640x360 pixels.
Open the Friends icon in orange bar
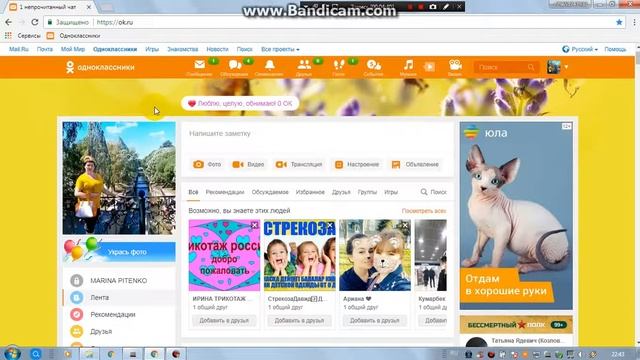click(x=304, y=64)
